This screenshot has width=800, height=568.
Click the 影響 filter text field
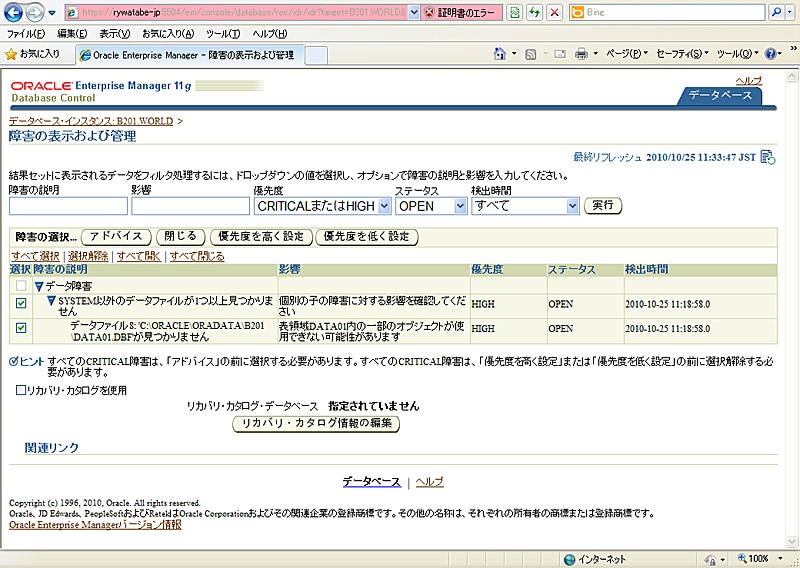[191, 206]
